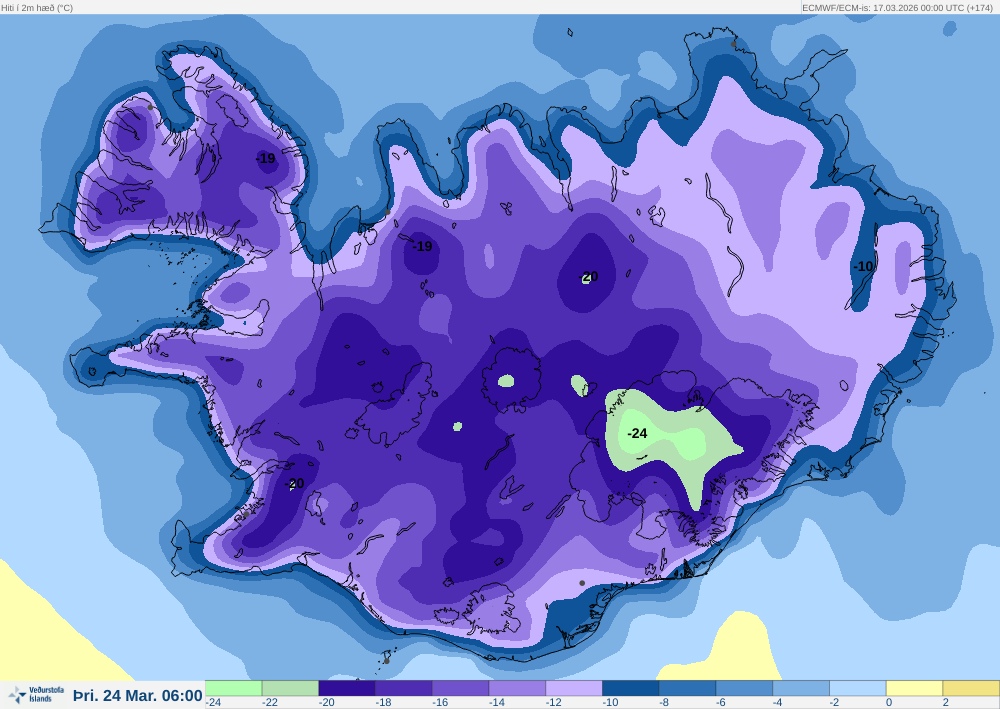Viewport: 1000px width, 709px height.
Task: Click the -19 label south of Húnaflói bay
Action: click(422, 246)
